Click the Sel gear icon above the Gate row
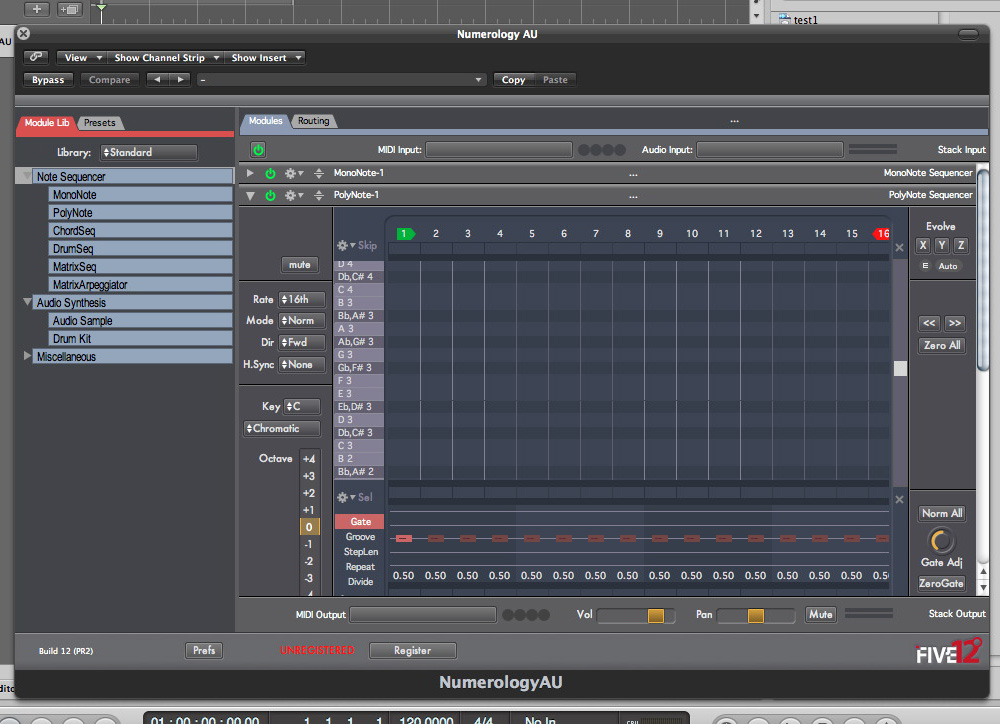 click(x=342, y=497)
